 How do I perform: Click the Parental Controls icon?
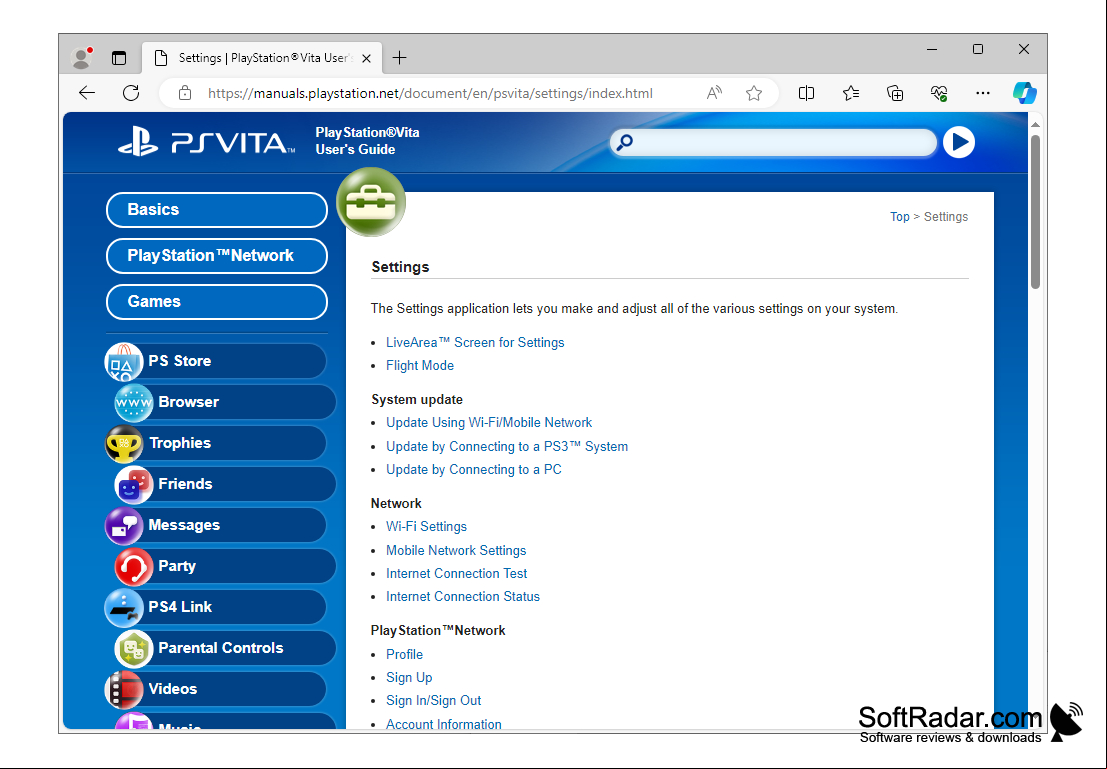click(133, 648)
